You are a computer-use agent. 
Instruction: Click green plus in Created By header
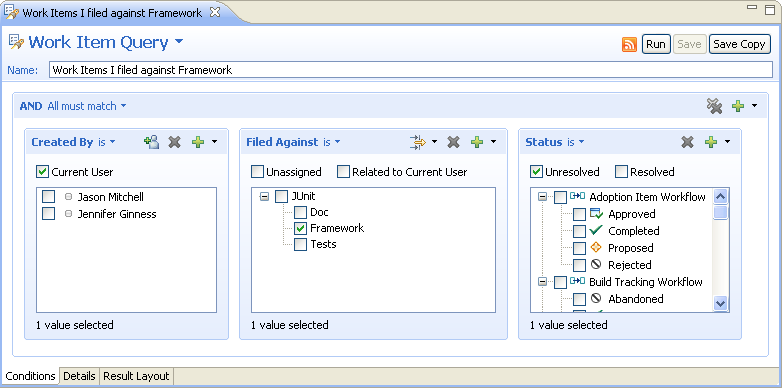tap(198, 142)
